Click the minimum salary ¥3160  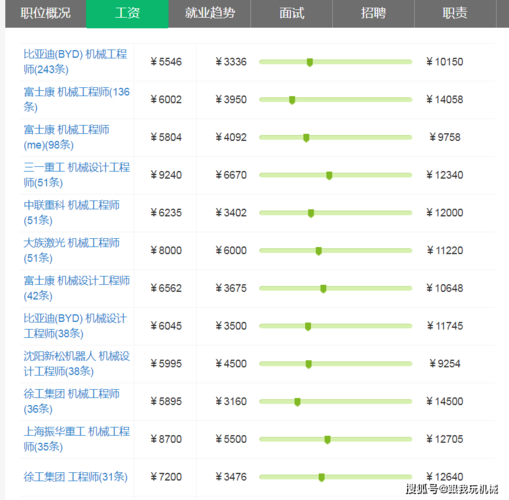click(231, 401)
